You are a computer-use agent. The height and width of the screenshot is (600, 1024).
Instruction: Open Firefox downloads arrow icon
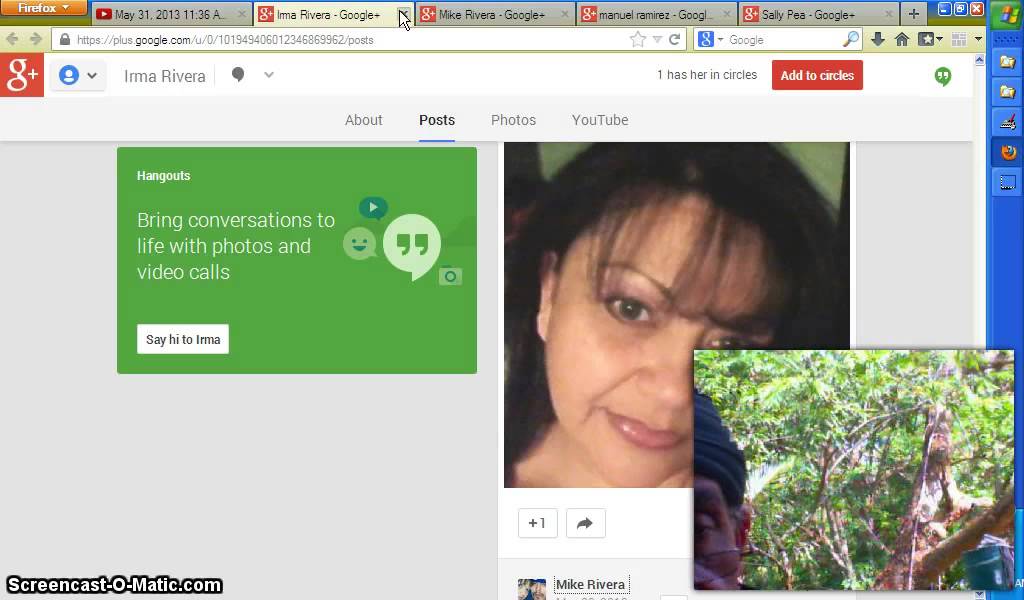[878, 40]
